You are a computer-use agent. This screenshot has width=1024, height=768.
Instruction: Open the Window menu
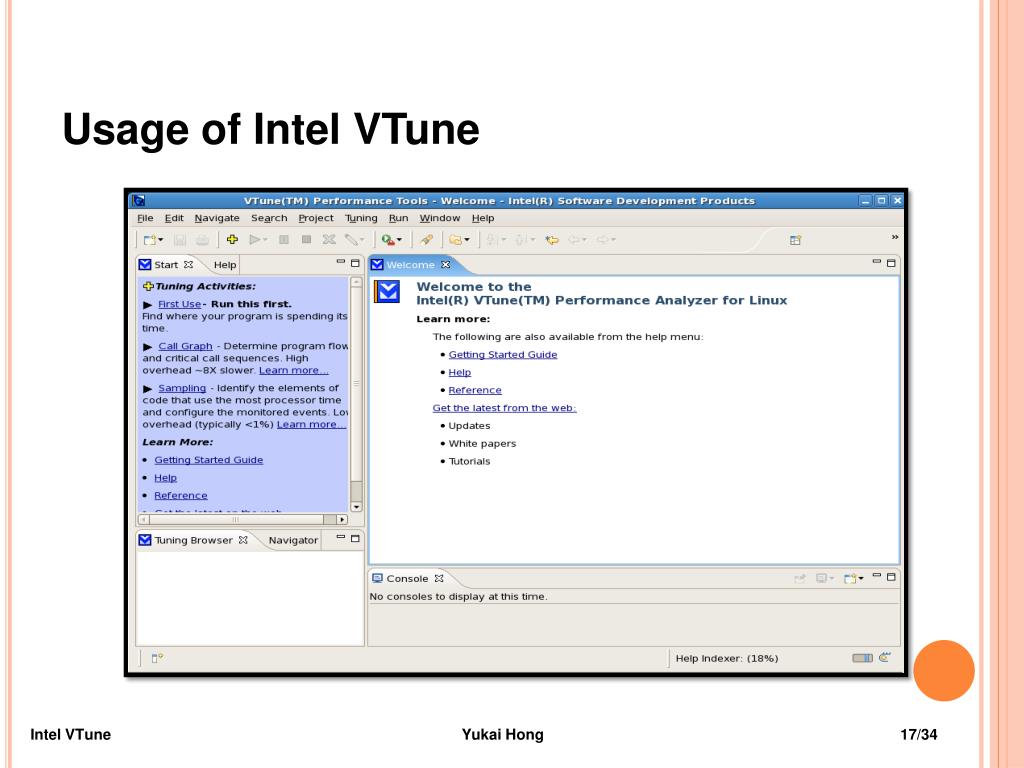(440, 218)
